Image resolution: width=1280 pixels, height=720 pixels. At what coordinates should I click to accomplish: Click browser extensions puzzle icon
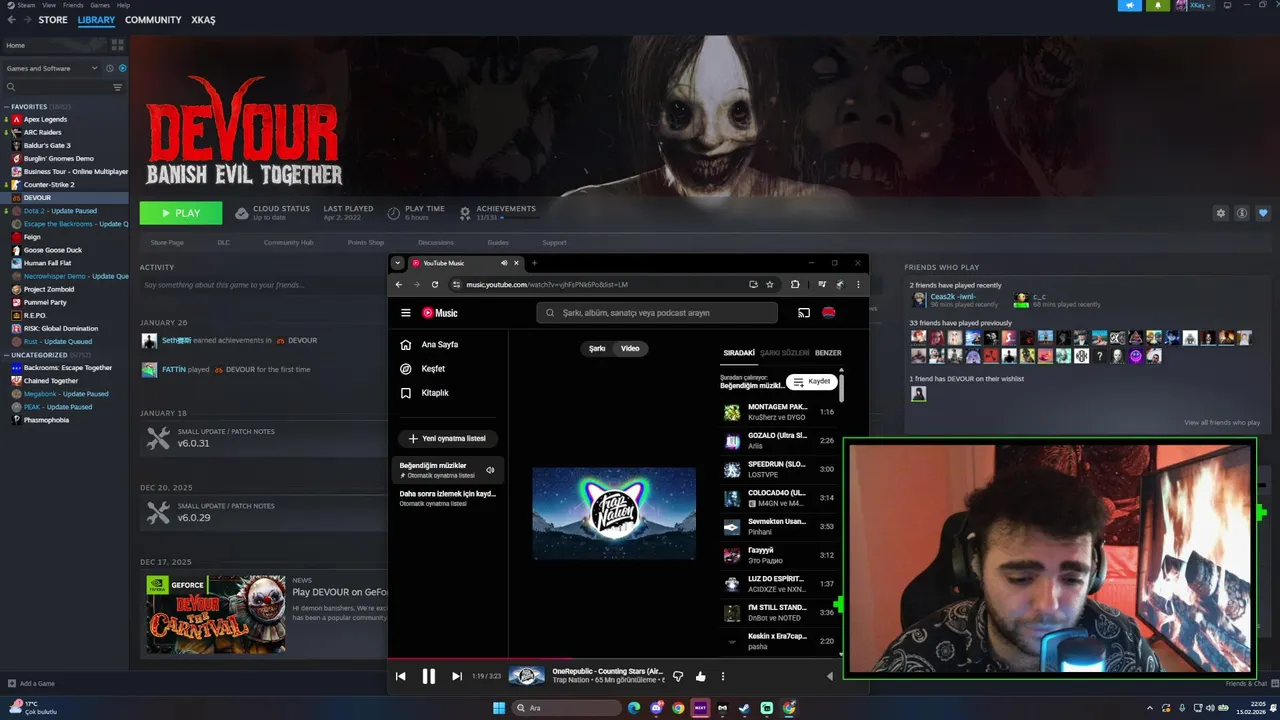click(795, 284)
